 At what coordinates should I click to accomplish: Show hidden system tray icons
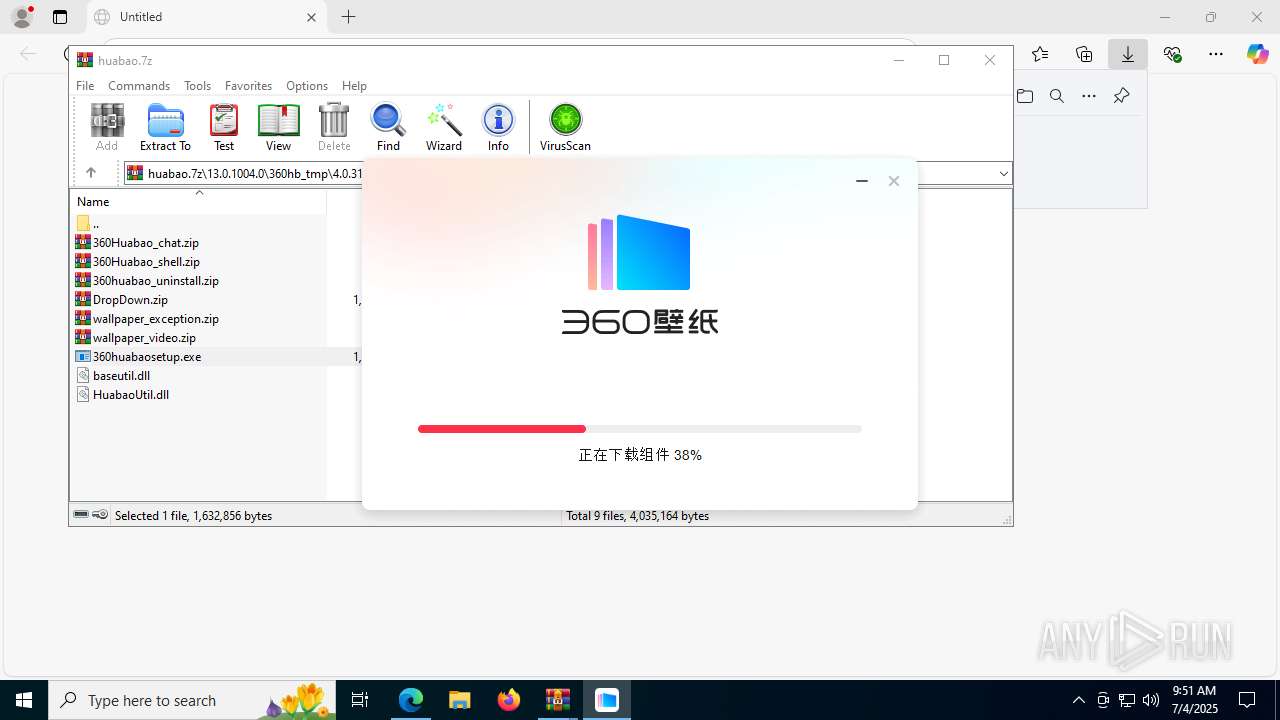(1078, 700)
